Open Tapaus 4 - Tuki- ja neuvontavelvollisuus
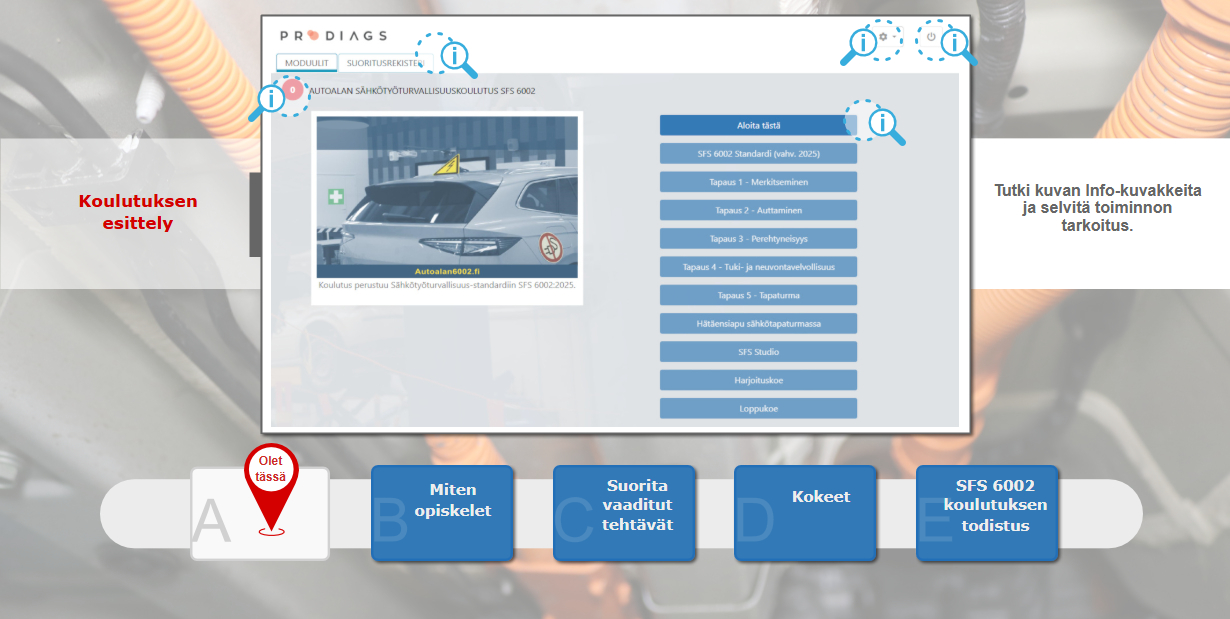Screen dimensions: 1230x619 [x=758, y=267]
